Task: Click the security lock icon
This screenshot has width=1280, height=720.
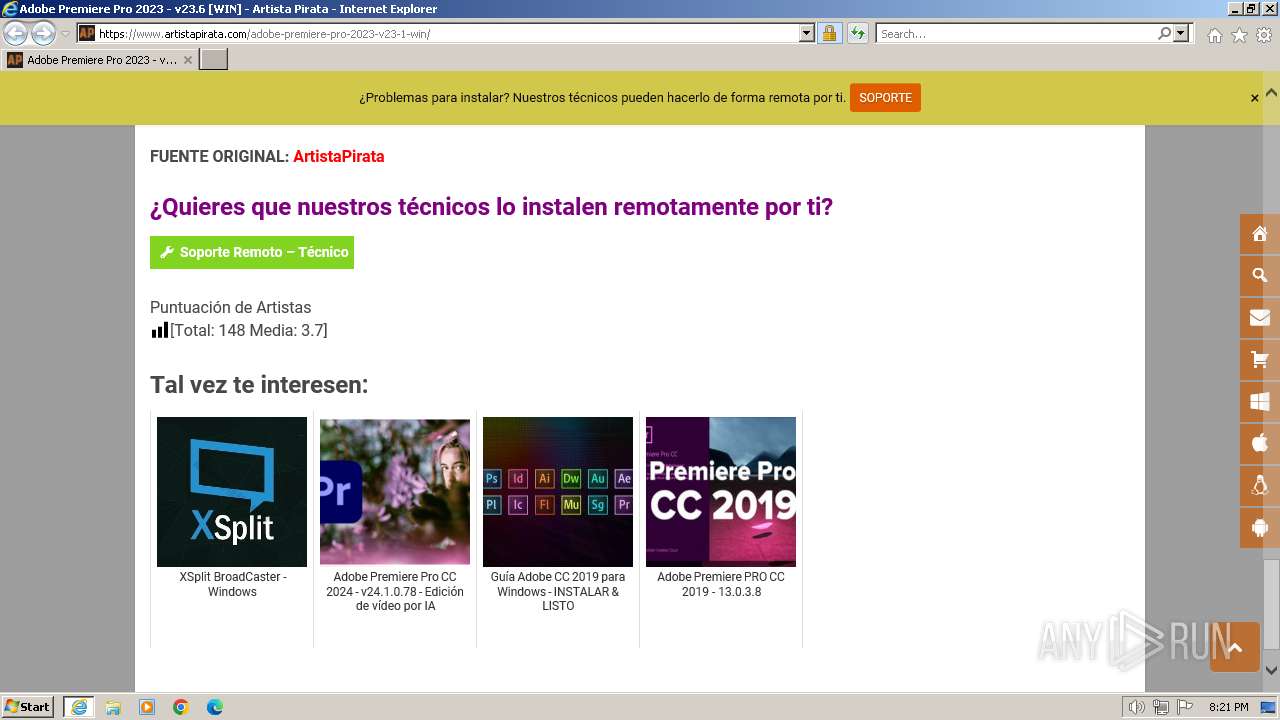Action: (x=829, y=33)
